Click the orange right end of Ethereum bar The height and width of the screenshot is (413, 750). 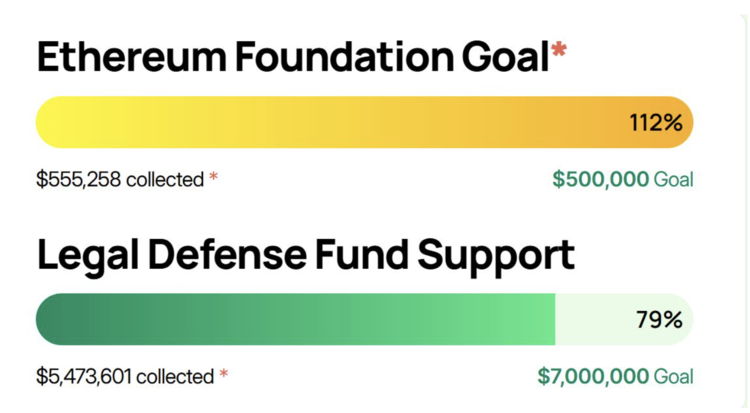click(672, 122)
